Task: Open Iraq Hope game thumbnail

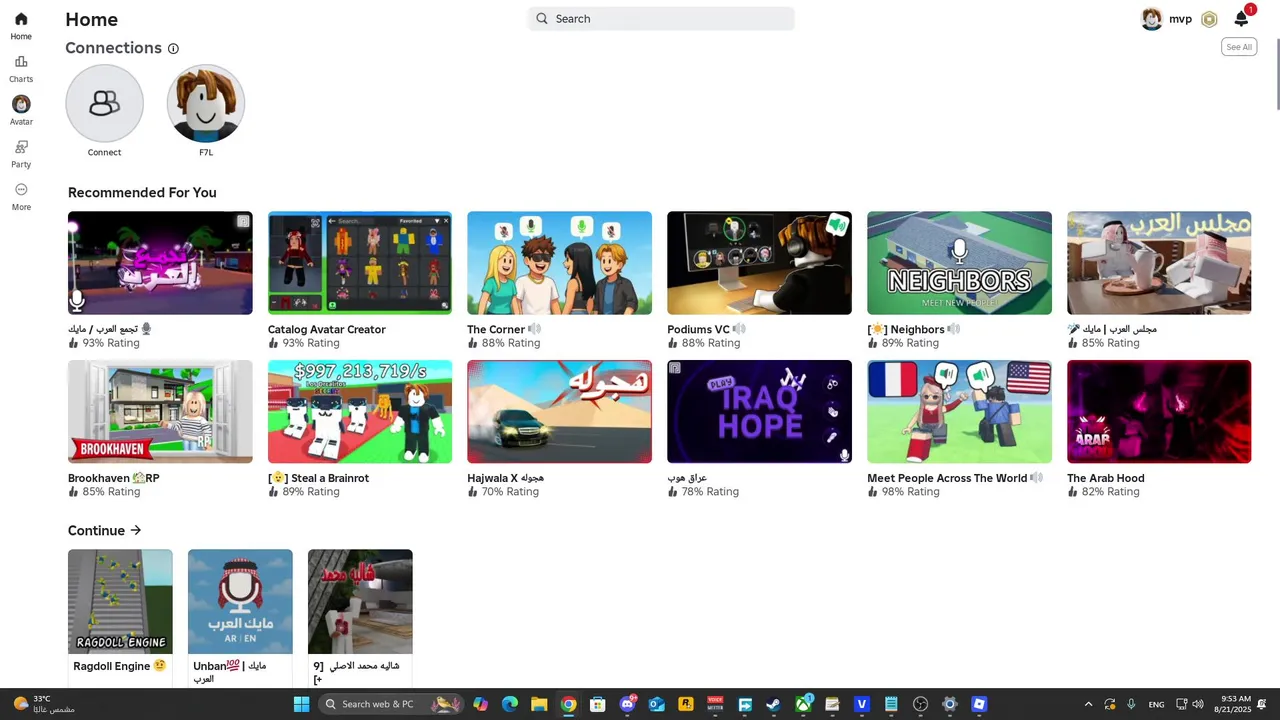Action: [759, 412]
